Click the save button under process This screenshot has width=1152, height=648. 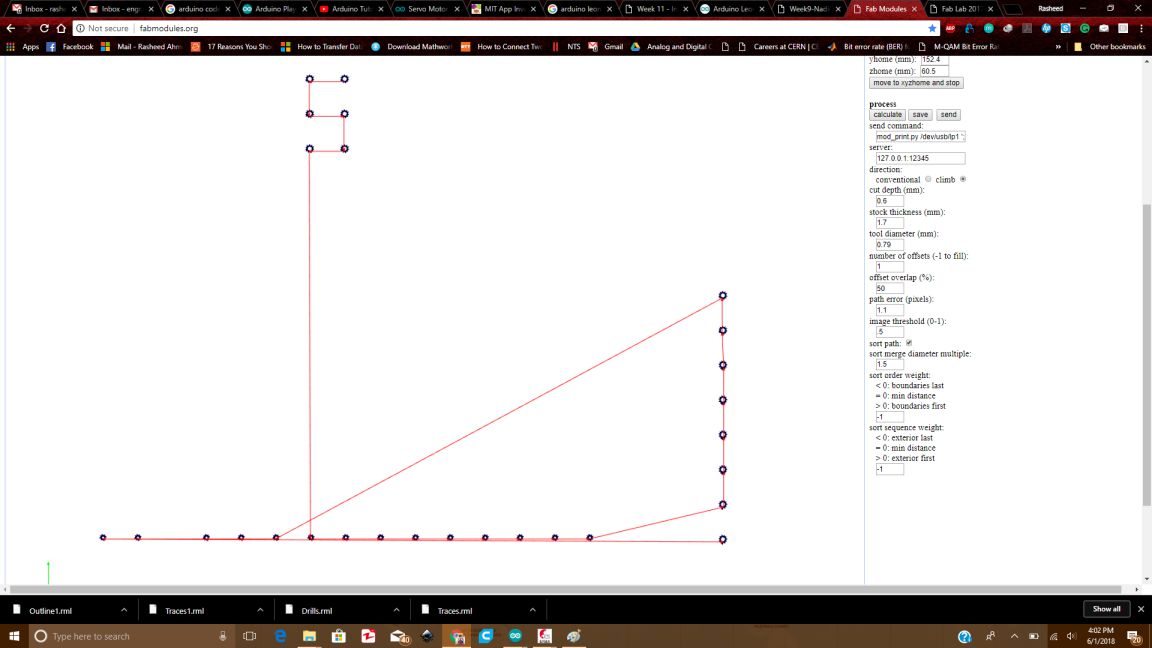[x=920, y=115]
